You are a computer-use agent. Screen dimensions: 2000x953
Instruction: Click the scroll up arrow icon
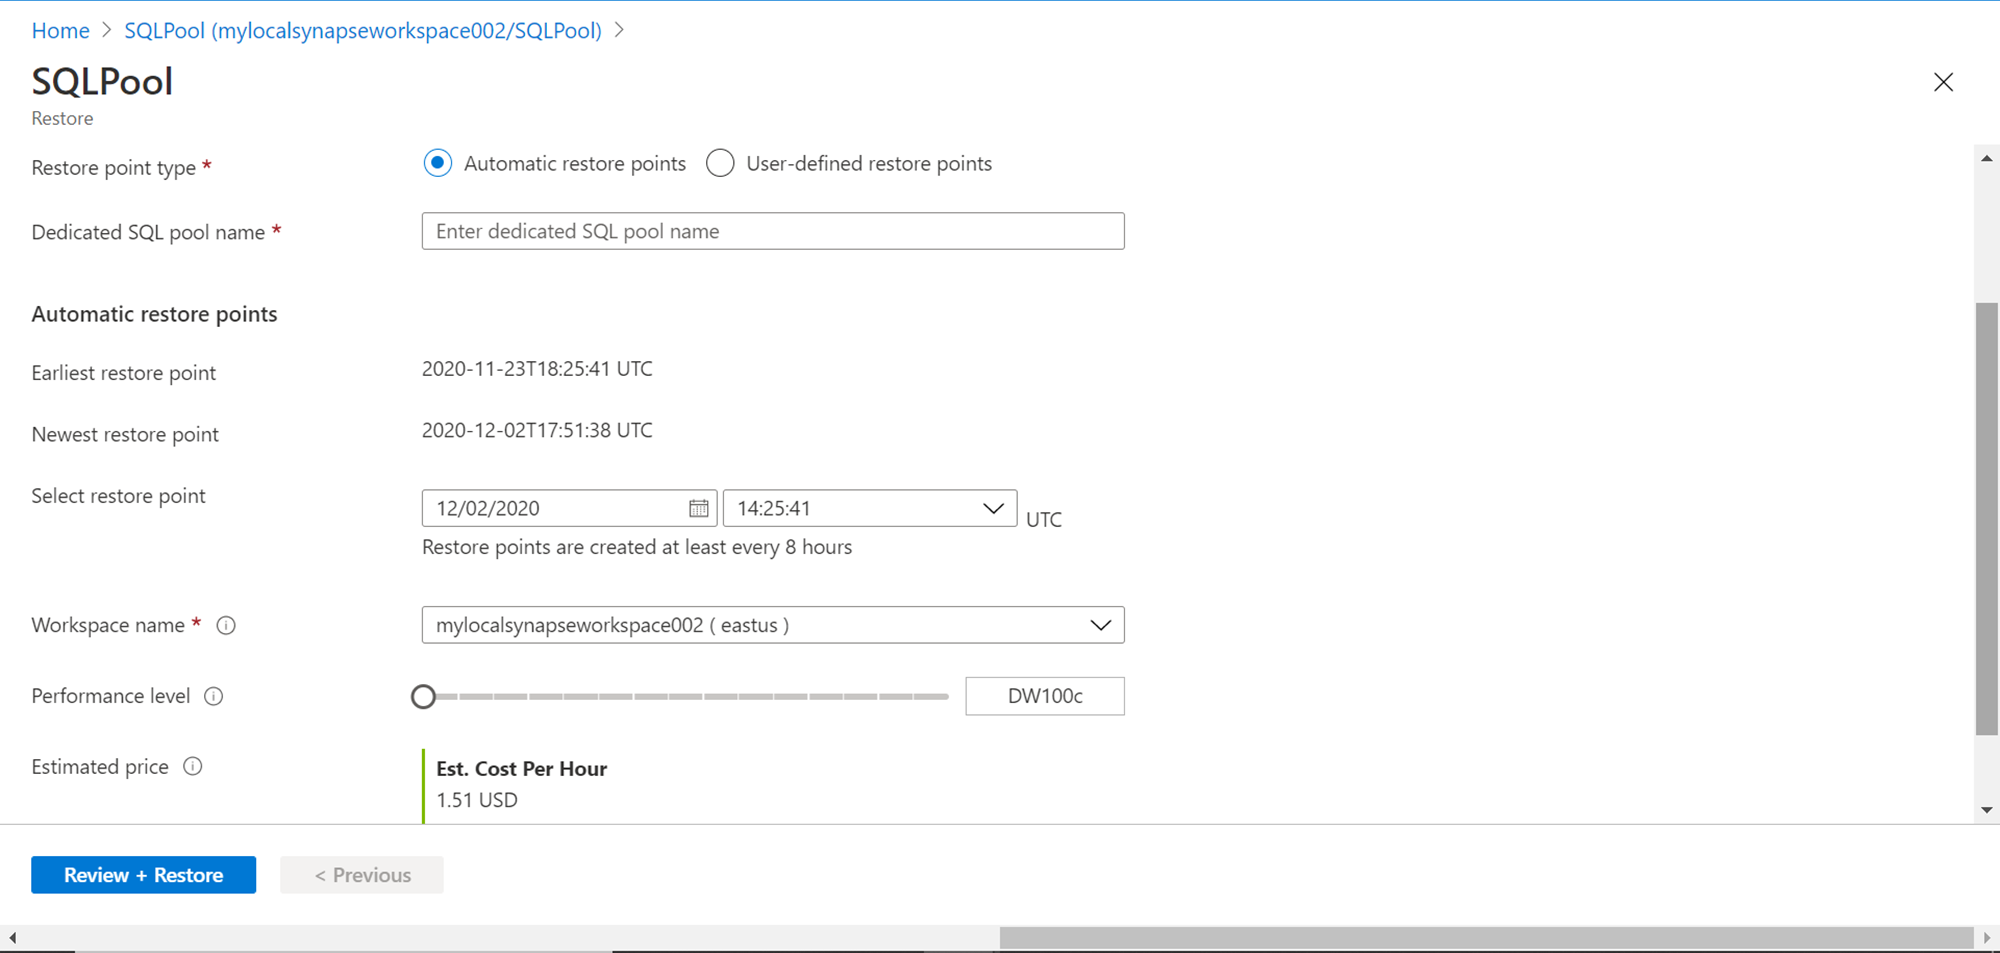[1986, 159]
